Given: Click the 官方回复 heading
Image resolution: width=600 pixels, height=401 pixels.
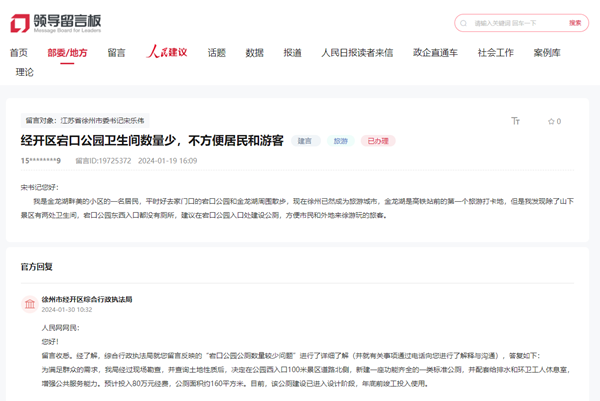Looking at the screenshot, I should [x=36, y=267].
